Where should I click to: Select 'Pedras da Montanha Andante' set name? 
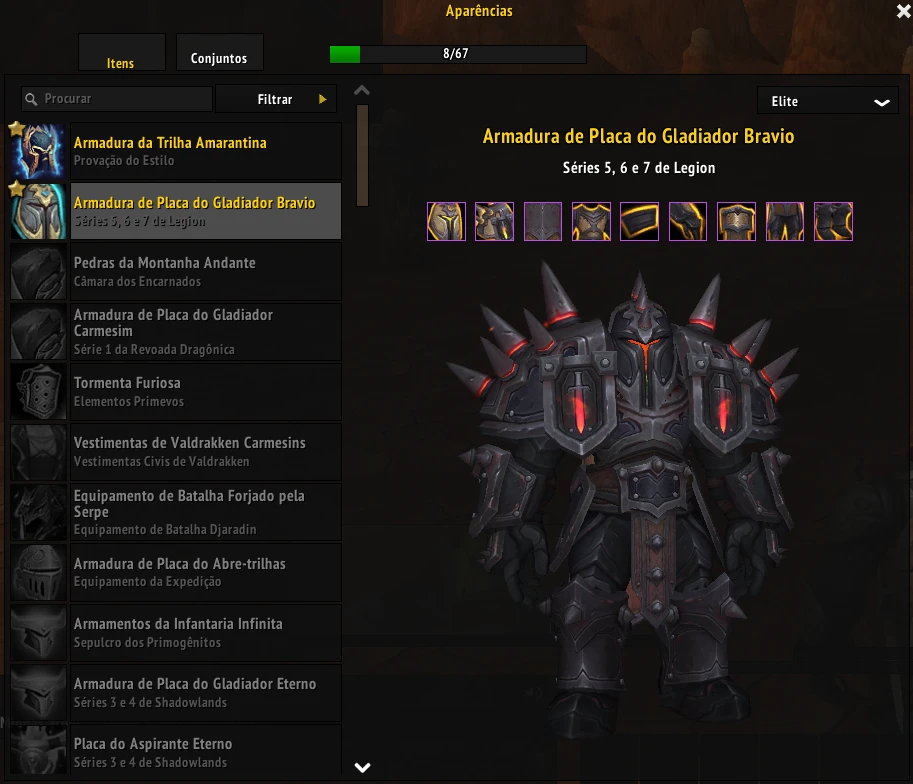(165, 263)
